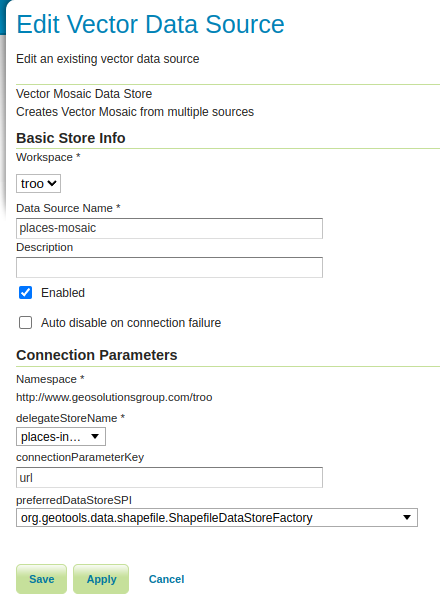Click the Basic Store Info section heading
The image size is (440, 601).
(x=71, y=138)
